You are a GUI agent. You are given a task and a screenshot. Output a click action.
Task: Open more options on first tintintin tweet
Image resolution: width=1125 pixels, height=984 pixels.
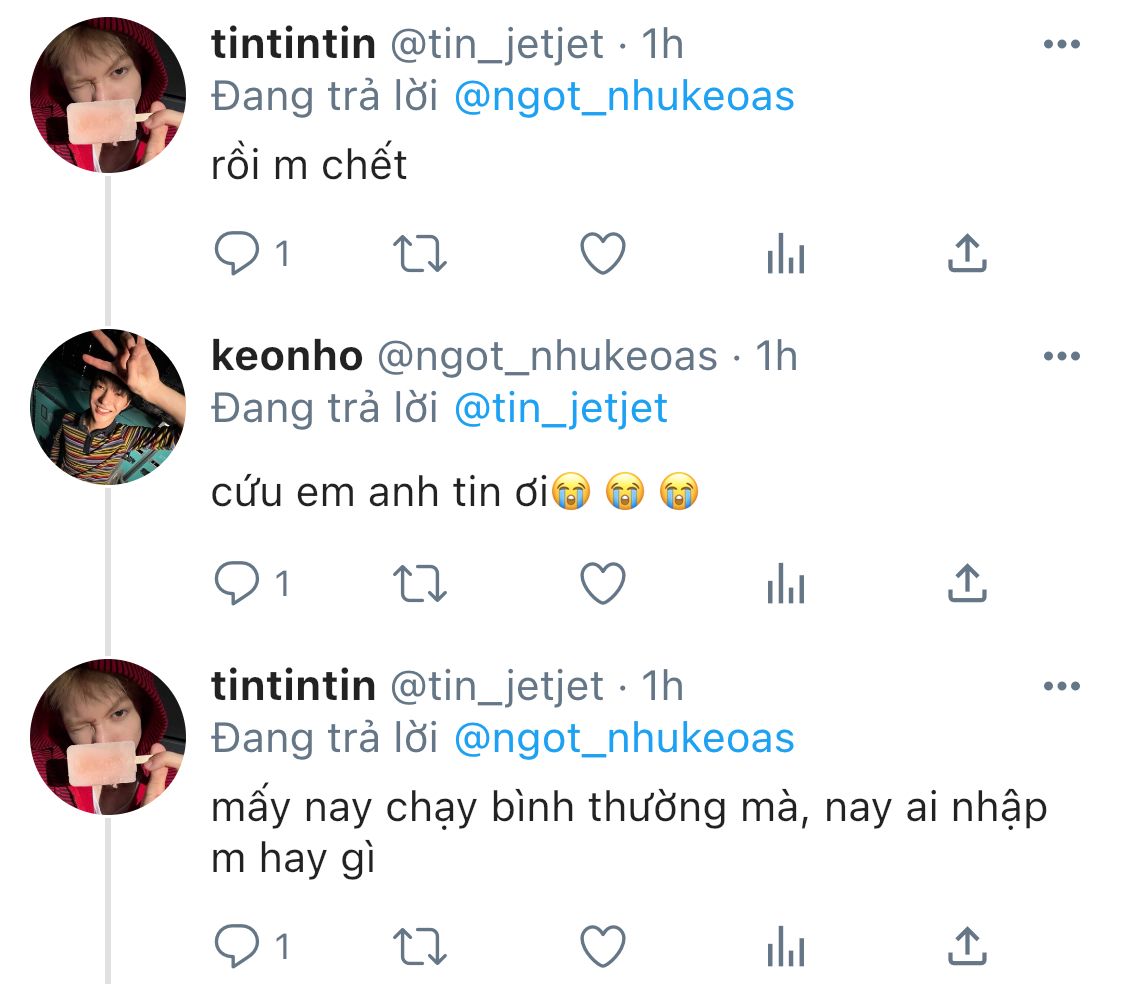pyautogui.click(x=1061, y=44)
